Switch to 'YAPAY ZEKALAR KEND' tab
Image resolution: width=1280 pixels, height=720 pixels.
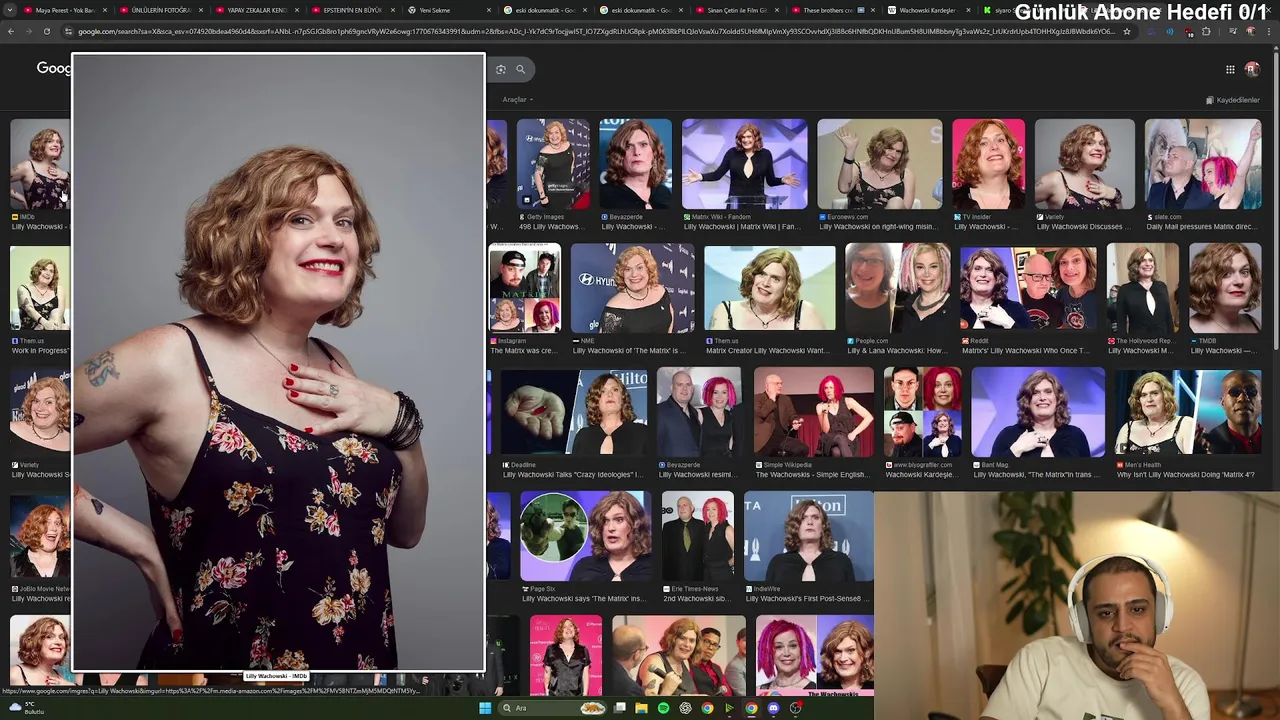(254, 10)
